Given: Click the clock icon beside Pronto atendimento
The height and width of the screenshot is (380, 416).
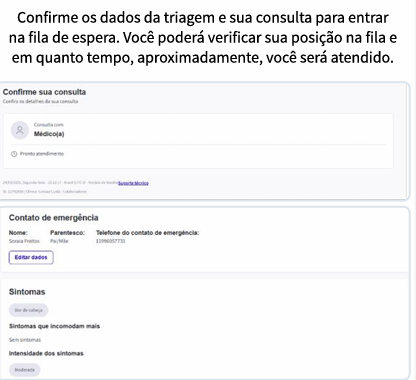Looking at the screenshot, I should pos(14,154).
